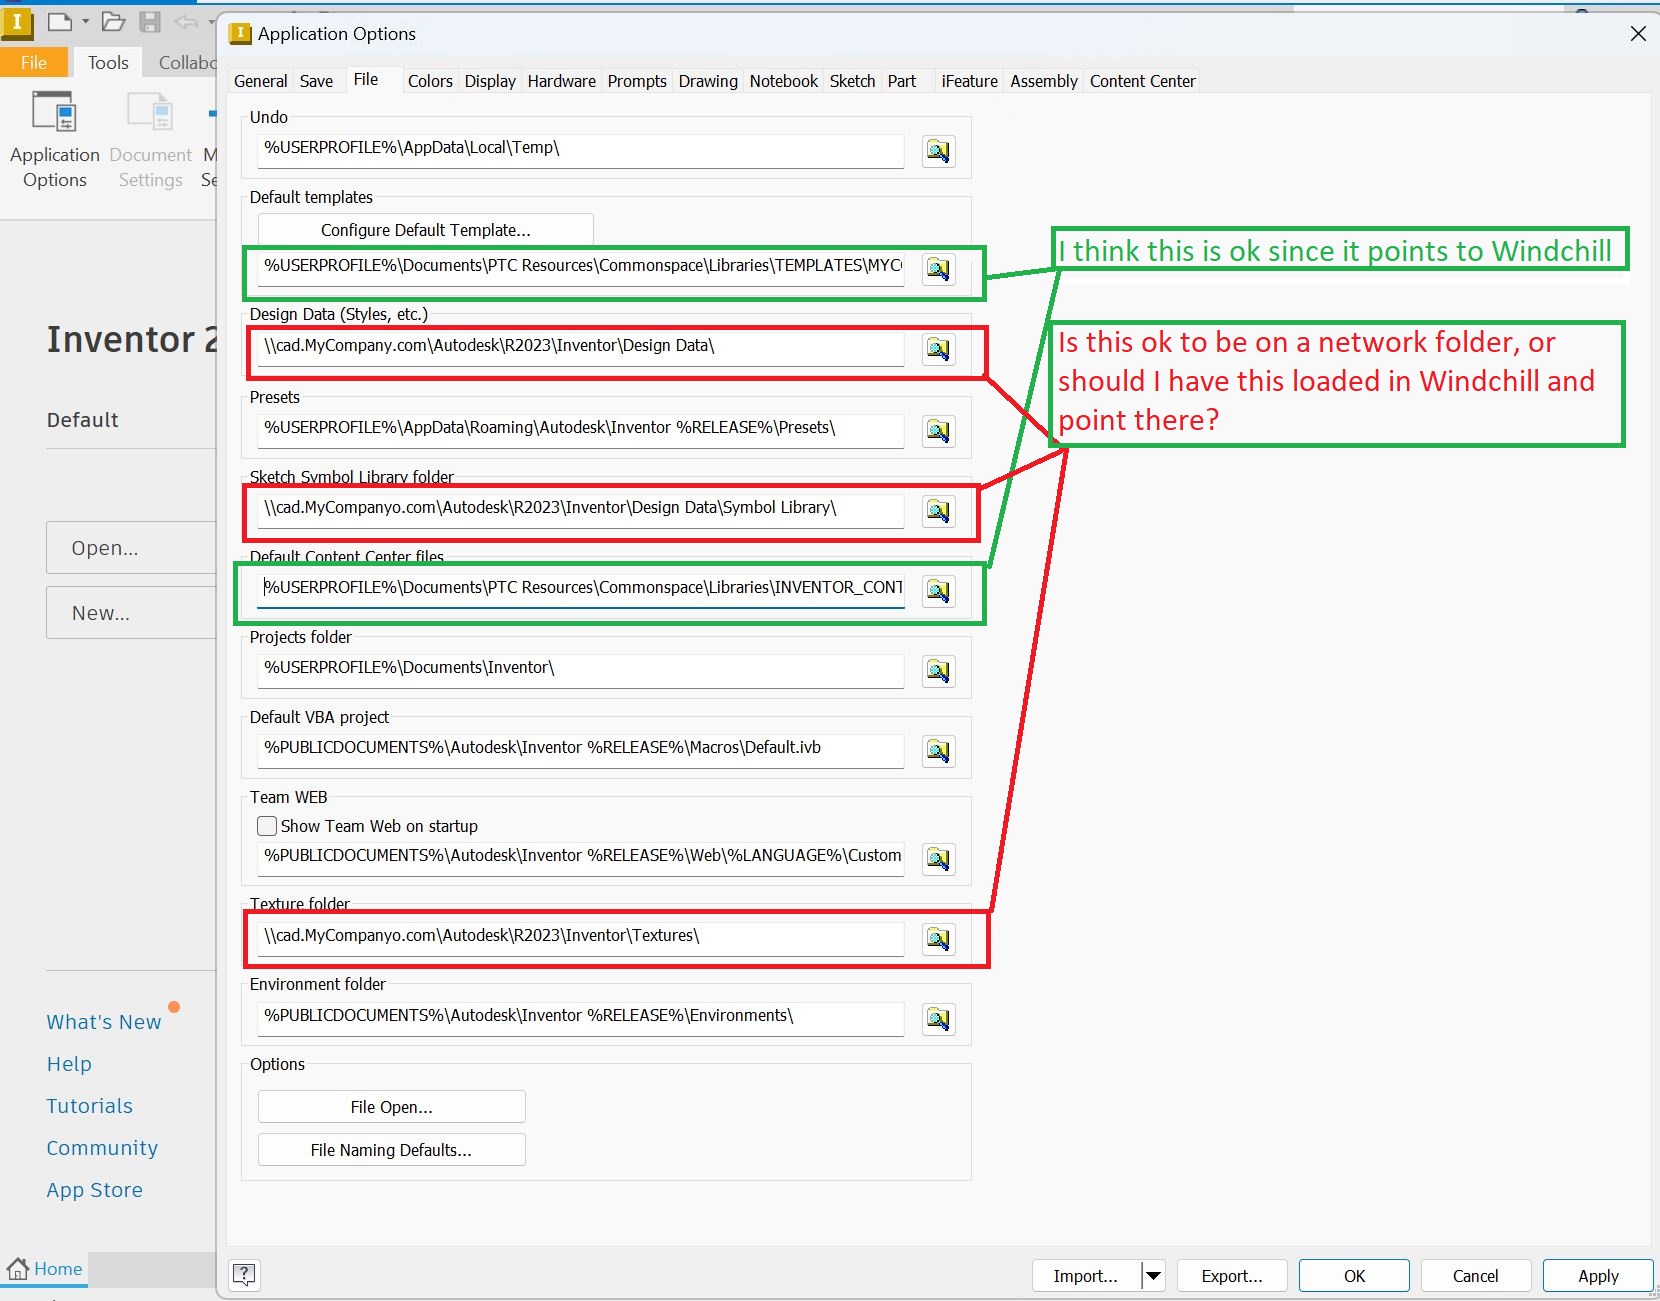This screenshot has width=1660, height=1301.
Task: Open browse for the Projects folder path
Action: pyautogui.click(x=938, y=671)
